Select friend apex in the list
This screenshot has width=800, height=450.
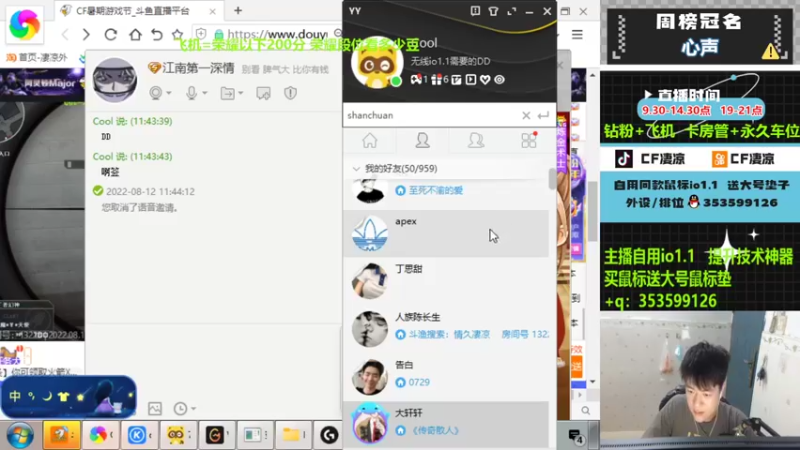click(446, 233)
